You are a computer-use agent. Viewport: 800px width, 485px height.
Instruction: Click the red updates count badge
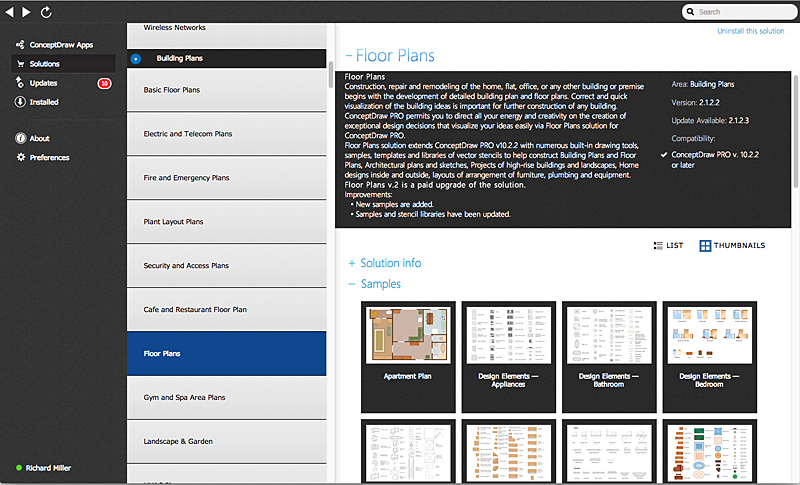tap(105, 83)
